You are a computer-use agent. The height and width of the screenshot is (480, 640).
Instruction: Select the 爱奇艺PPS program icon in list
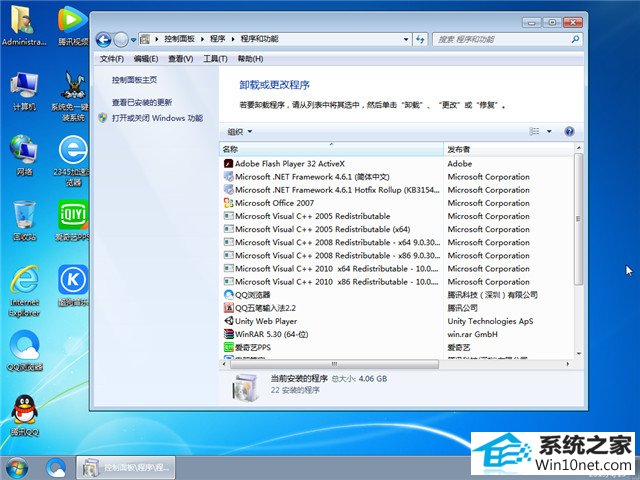pyautogui.click(x=229, y=347)
